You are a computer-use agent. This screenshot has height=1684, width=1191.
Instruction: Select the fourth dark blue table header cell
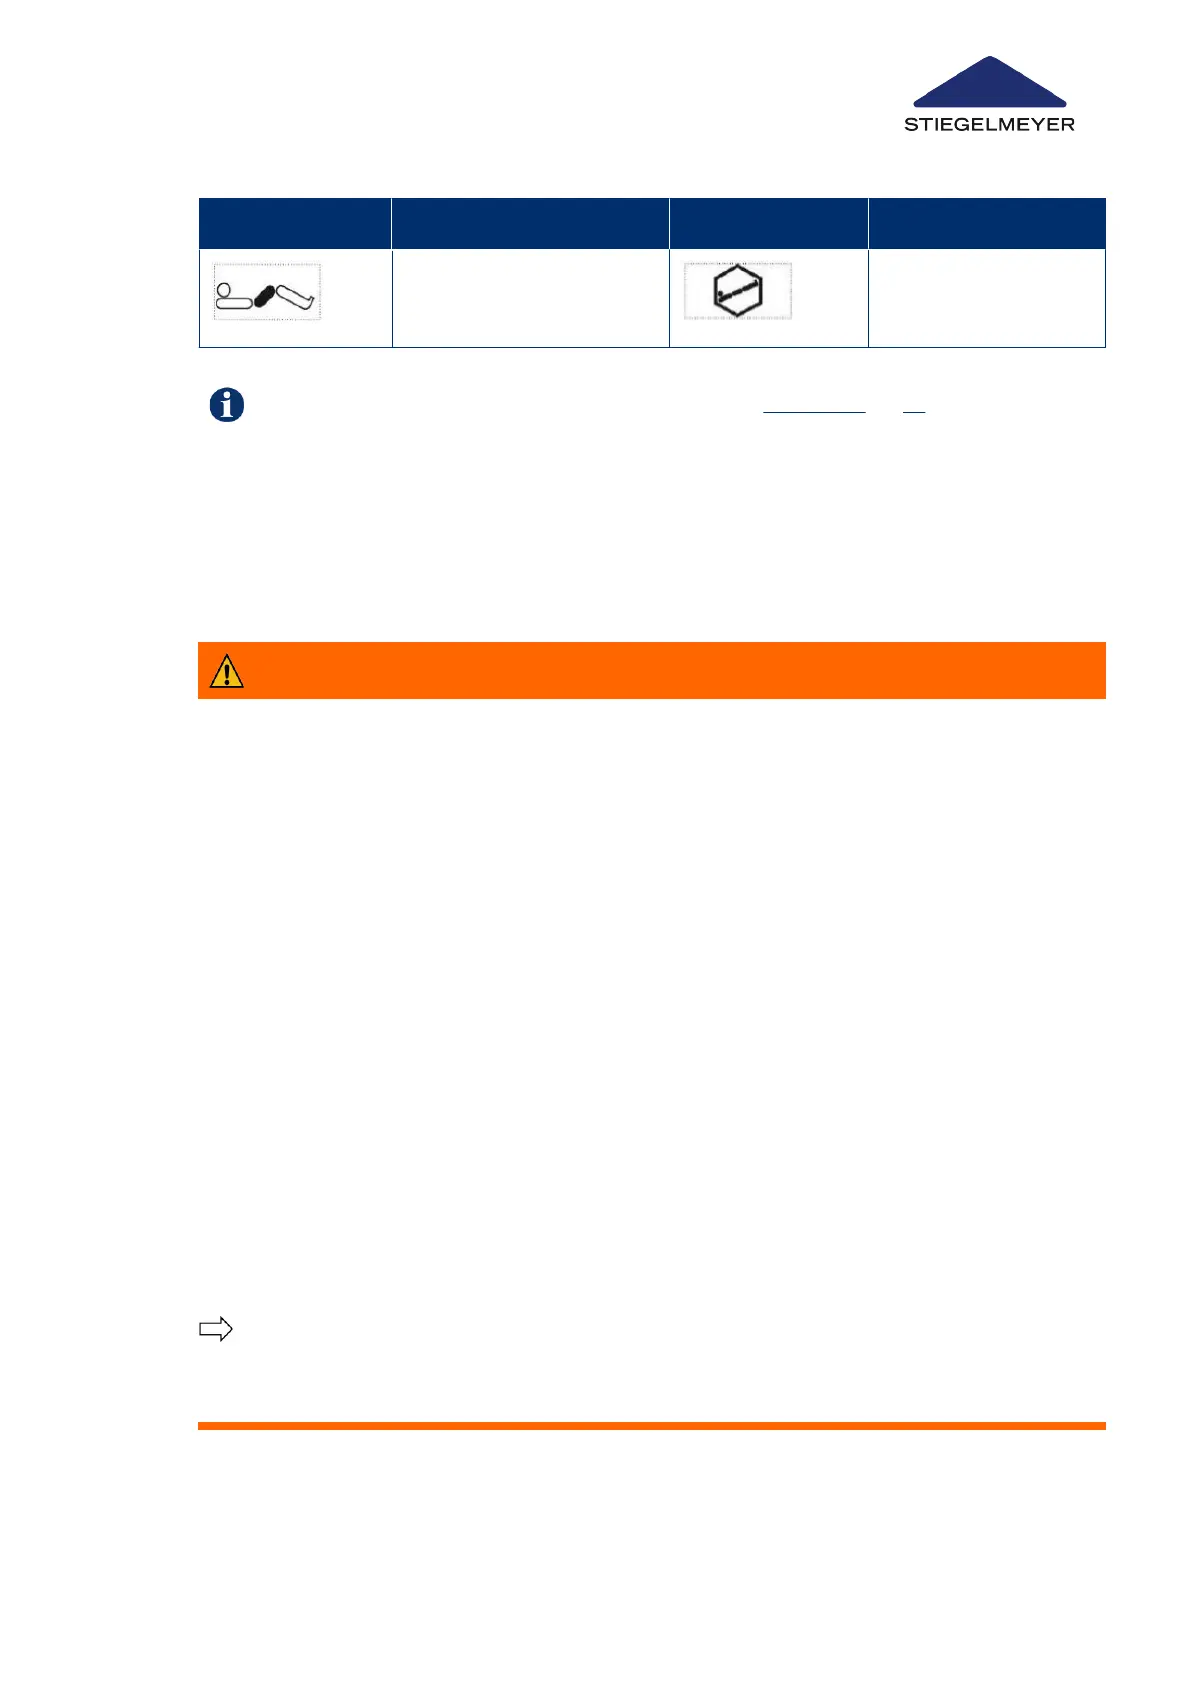[x=986, y=223]
